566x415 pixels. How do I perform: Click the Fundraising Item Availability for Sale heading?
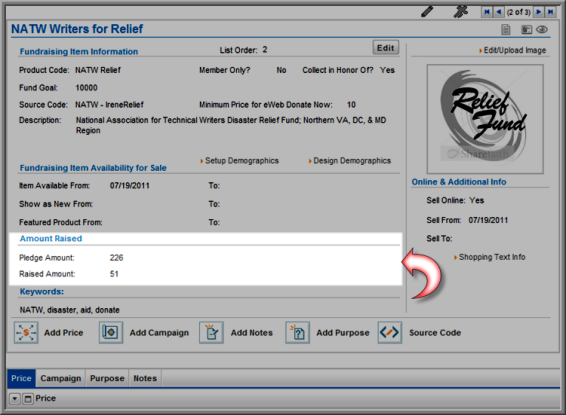click(93, 168)
